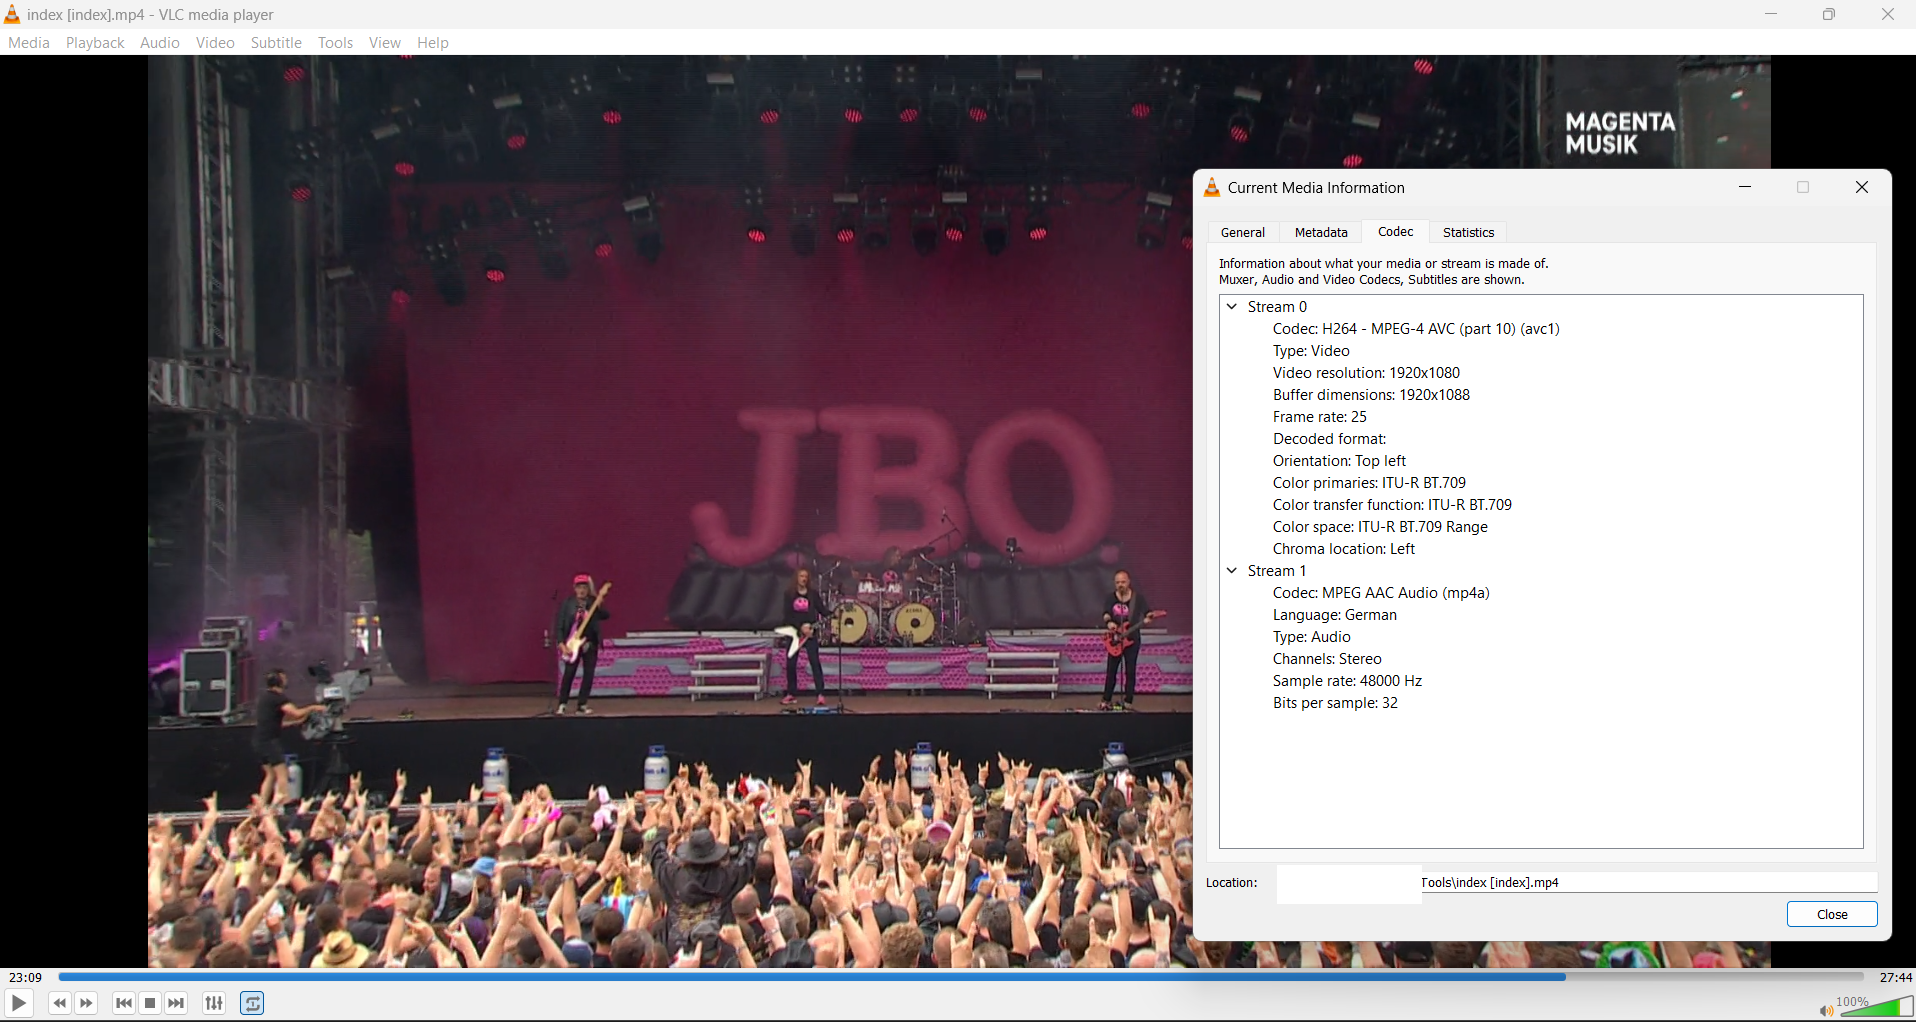Skip to next media item
This screenshot has width=1916, height=1022.
(177, 1003)
